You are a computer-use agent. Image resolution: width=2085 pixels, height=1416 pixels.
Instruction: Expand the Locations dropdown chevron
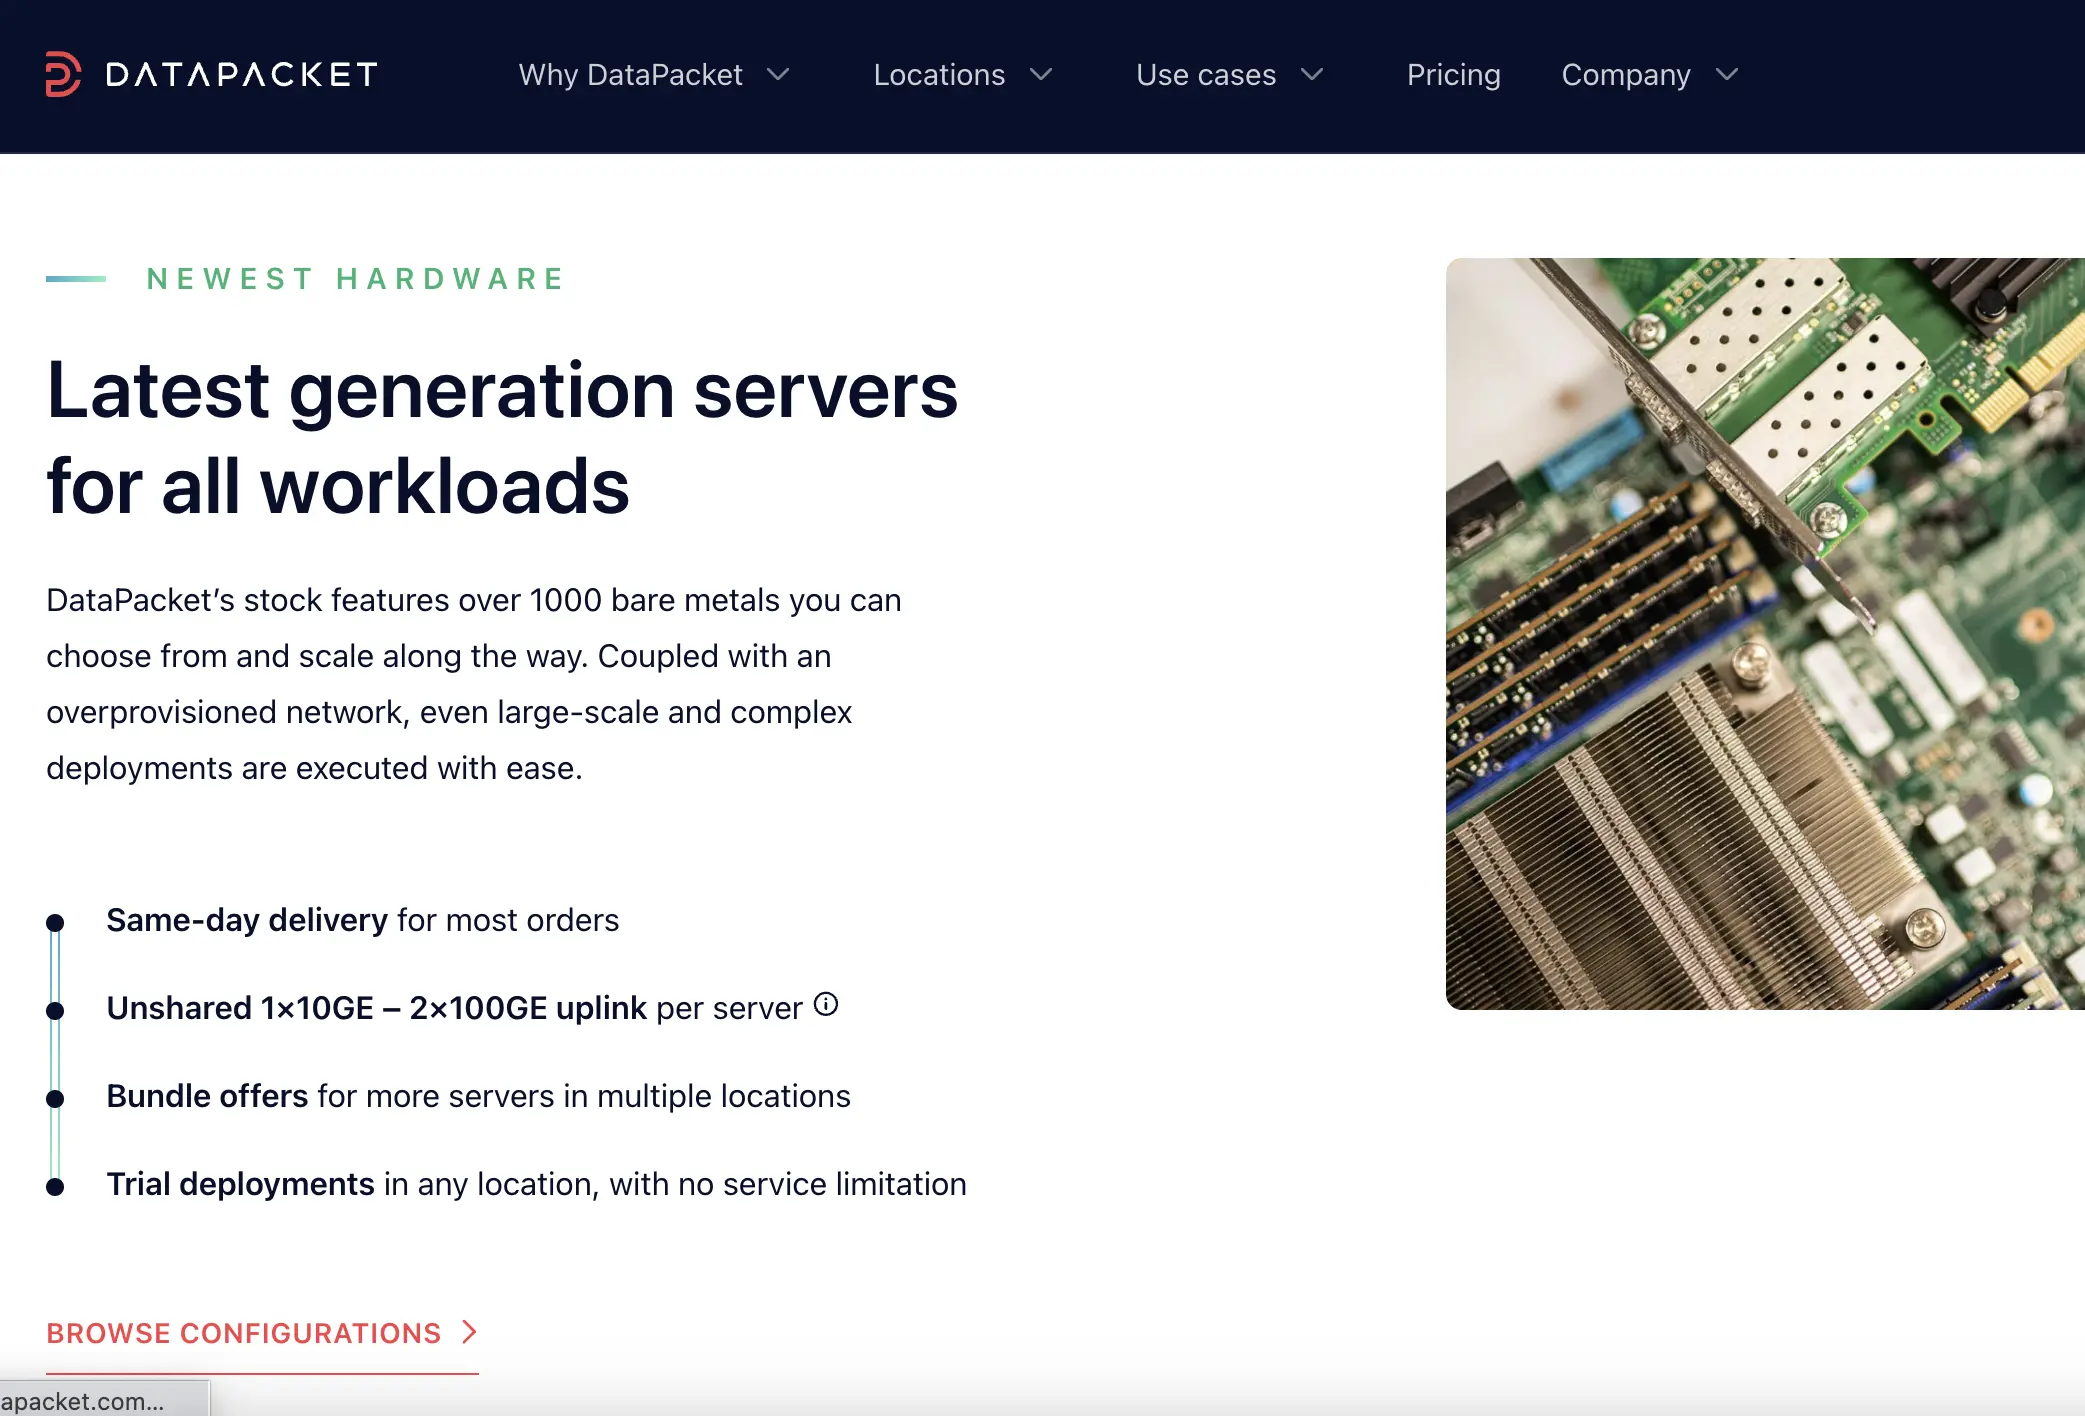pyautogui.click(x=1041, y=75)
